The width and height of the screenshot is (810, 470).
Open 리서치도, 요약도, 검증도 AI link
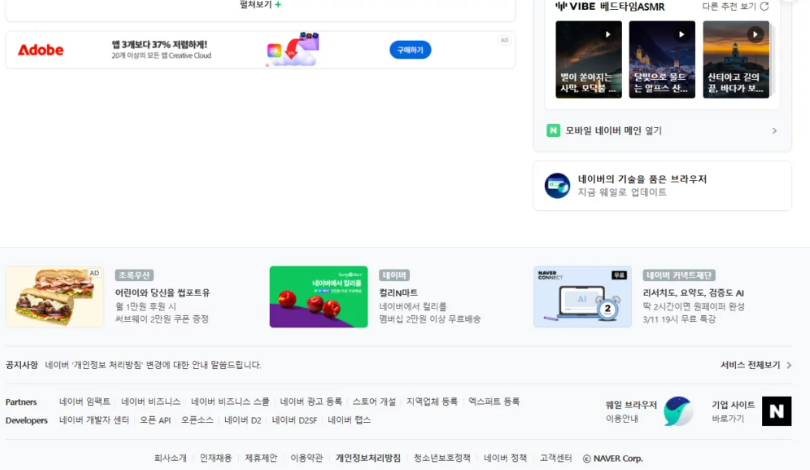click(693, 293)
